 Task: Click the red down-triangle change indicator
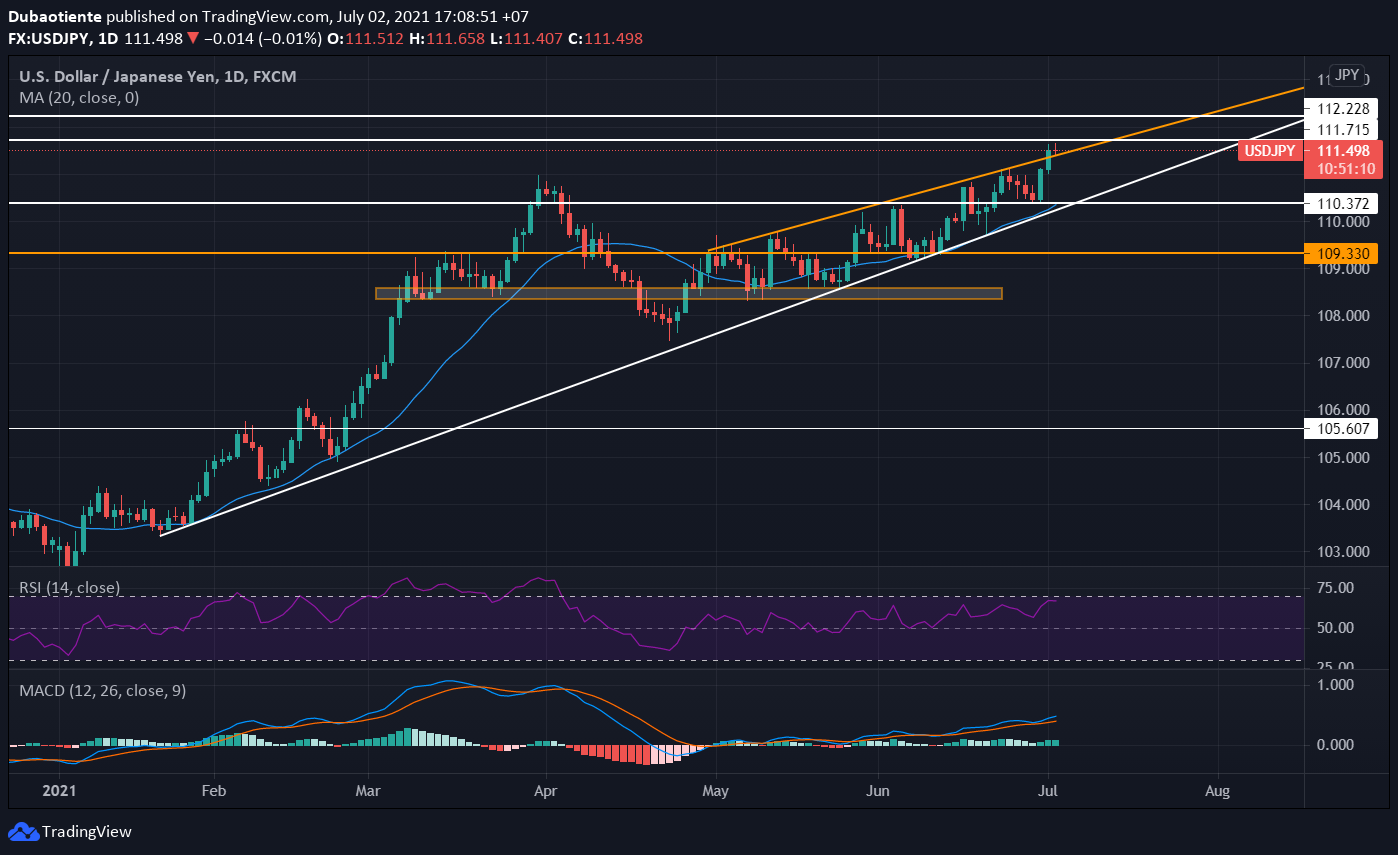click(x=192, y=38)
